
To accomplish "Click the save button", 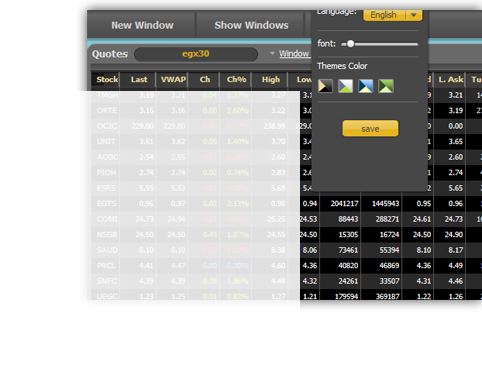I will coord(370,129).
